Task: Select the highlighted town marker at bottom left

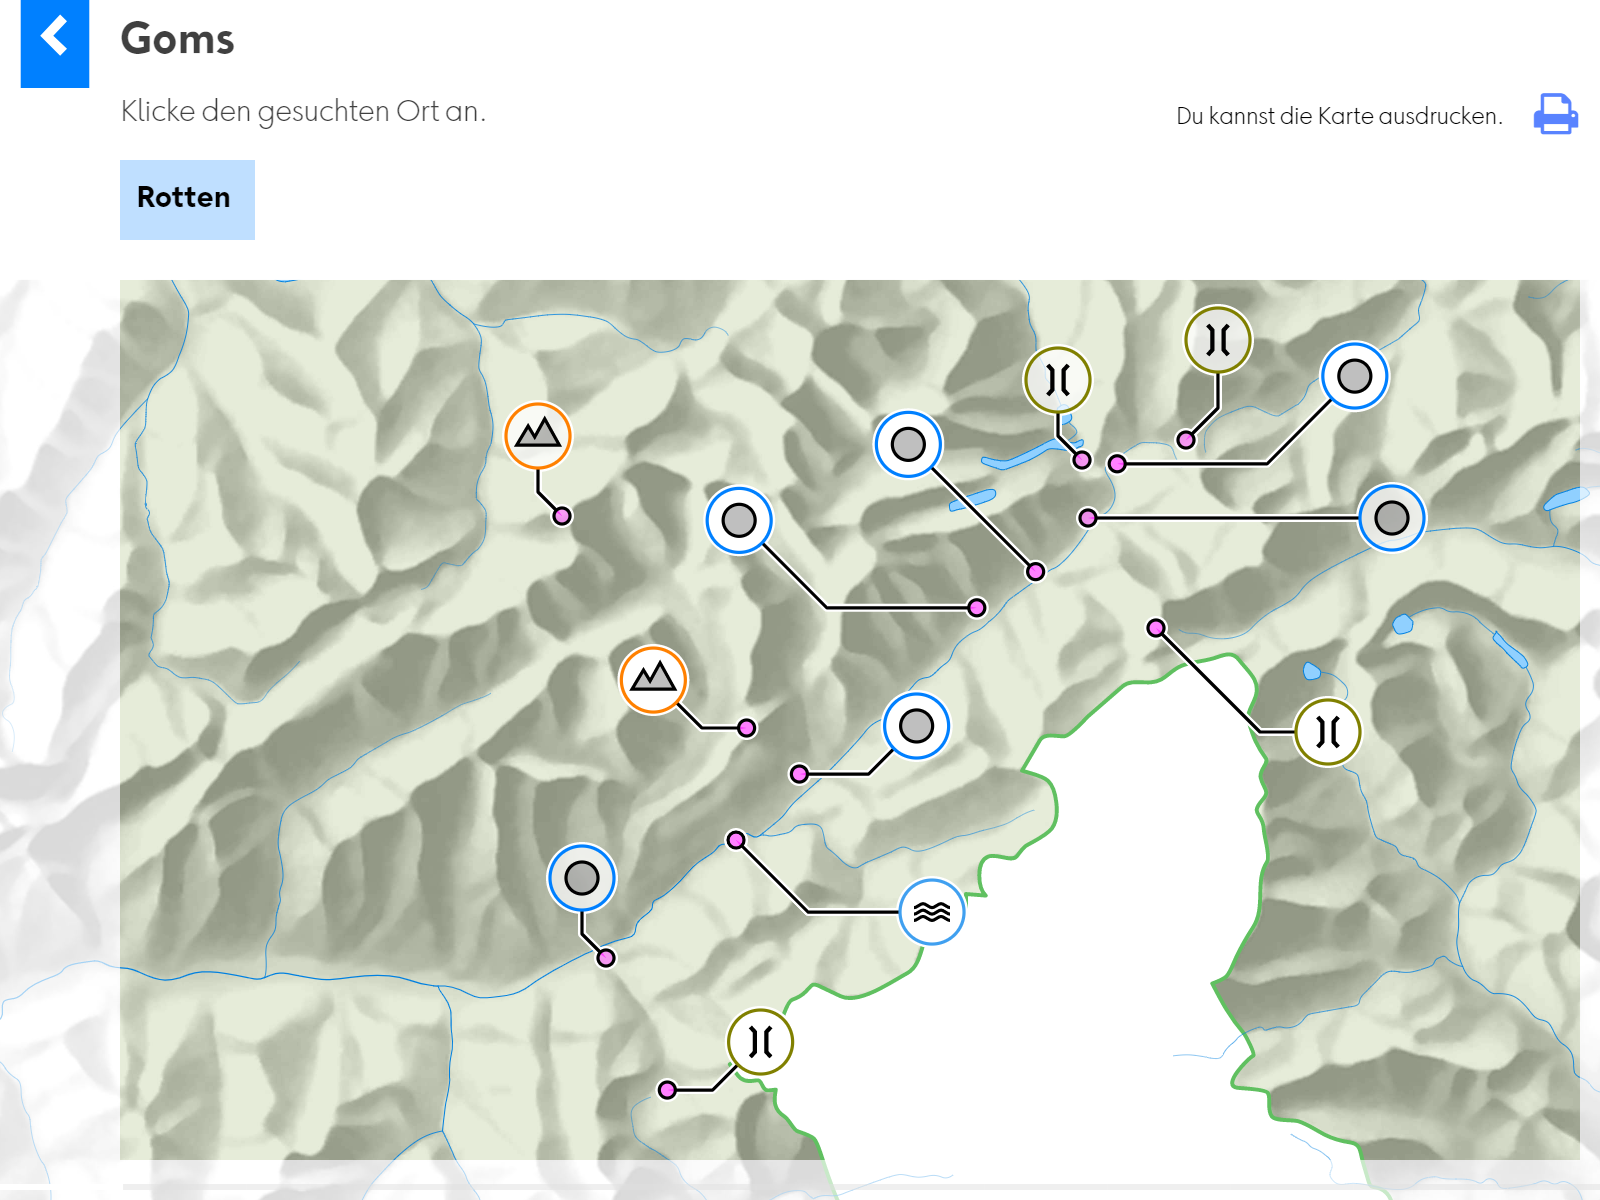Action: 581,878
